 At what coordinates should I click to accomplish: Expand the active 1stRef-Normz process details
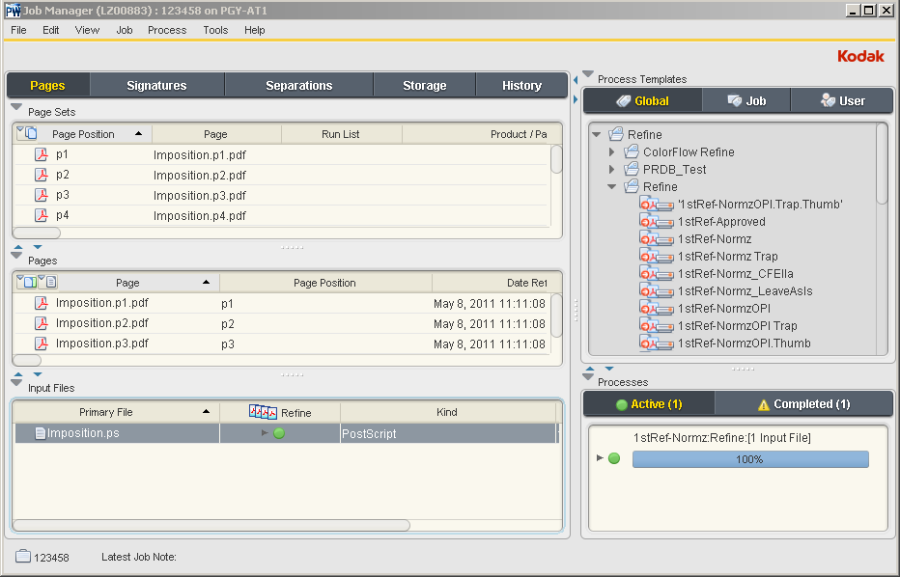pos(600,458)
